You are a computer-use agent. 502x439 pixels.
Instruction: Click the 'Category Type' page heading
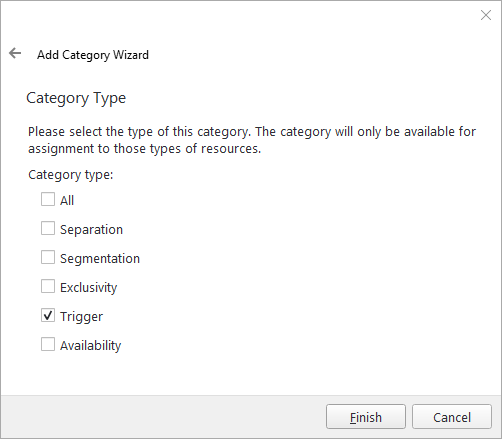[76, 98]
